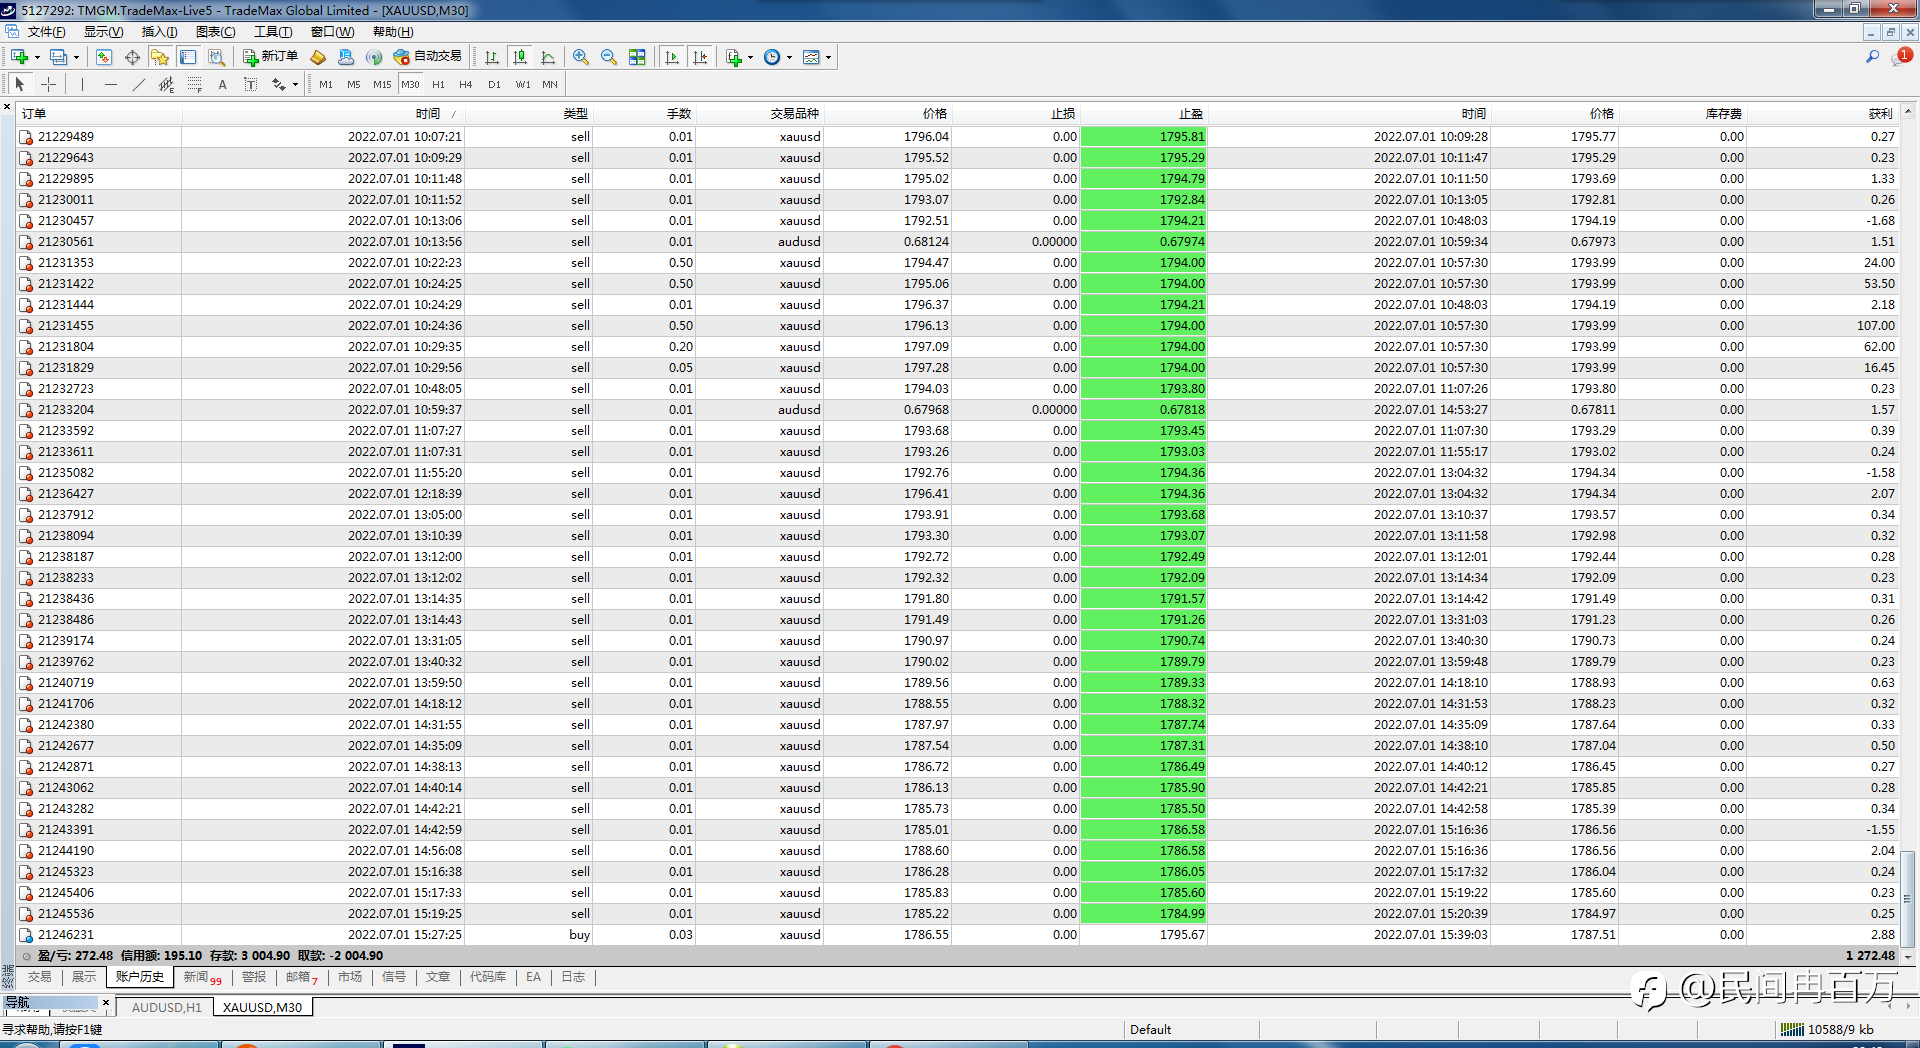Select the crosshair tool

pyautogui.click(x=48, y=84)
